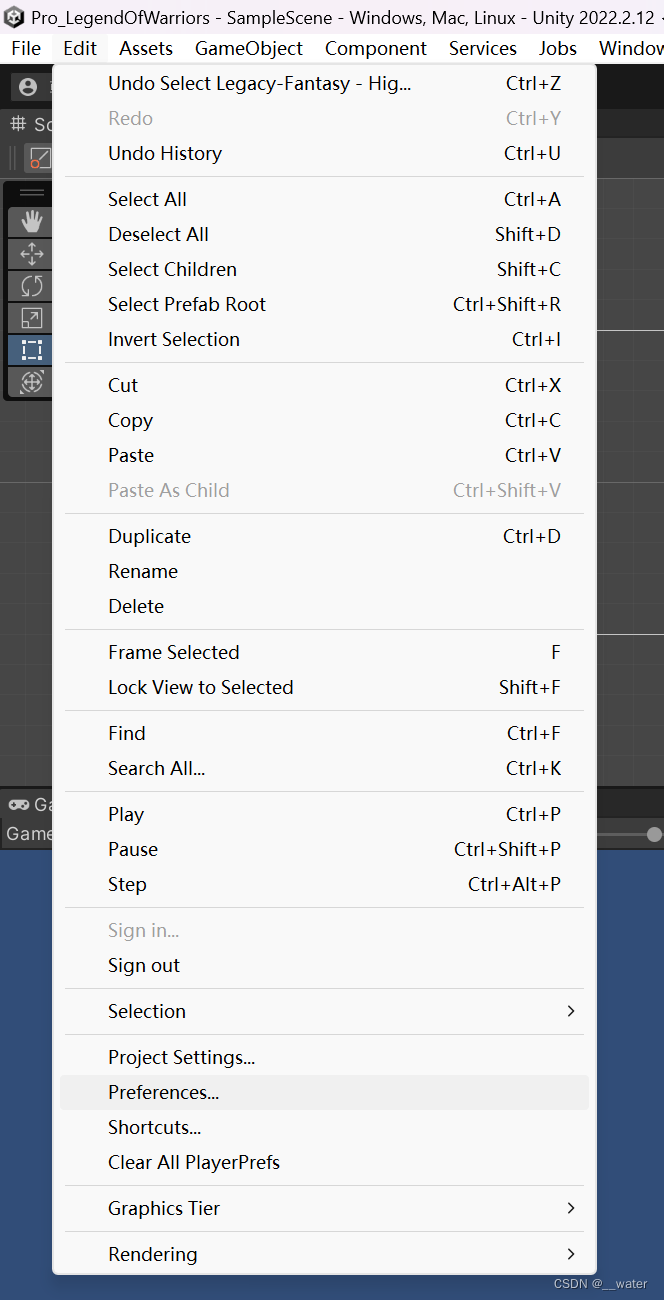The image size is (664, 1300).
Task: Select the Scale tool
Action: (x=32, y=318)
